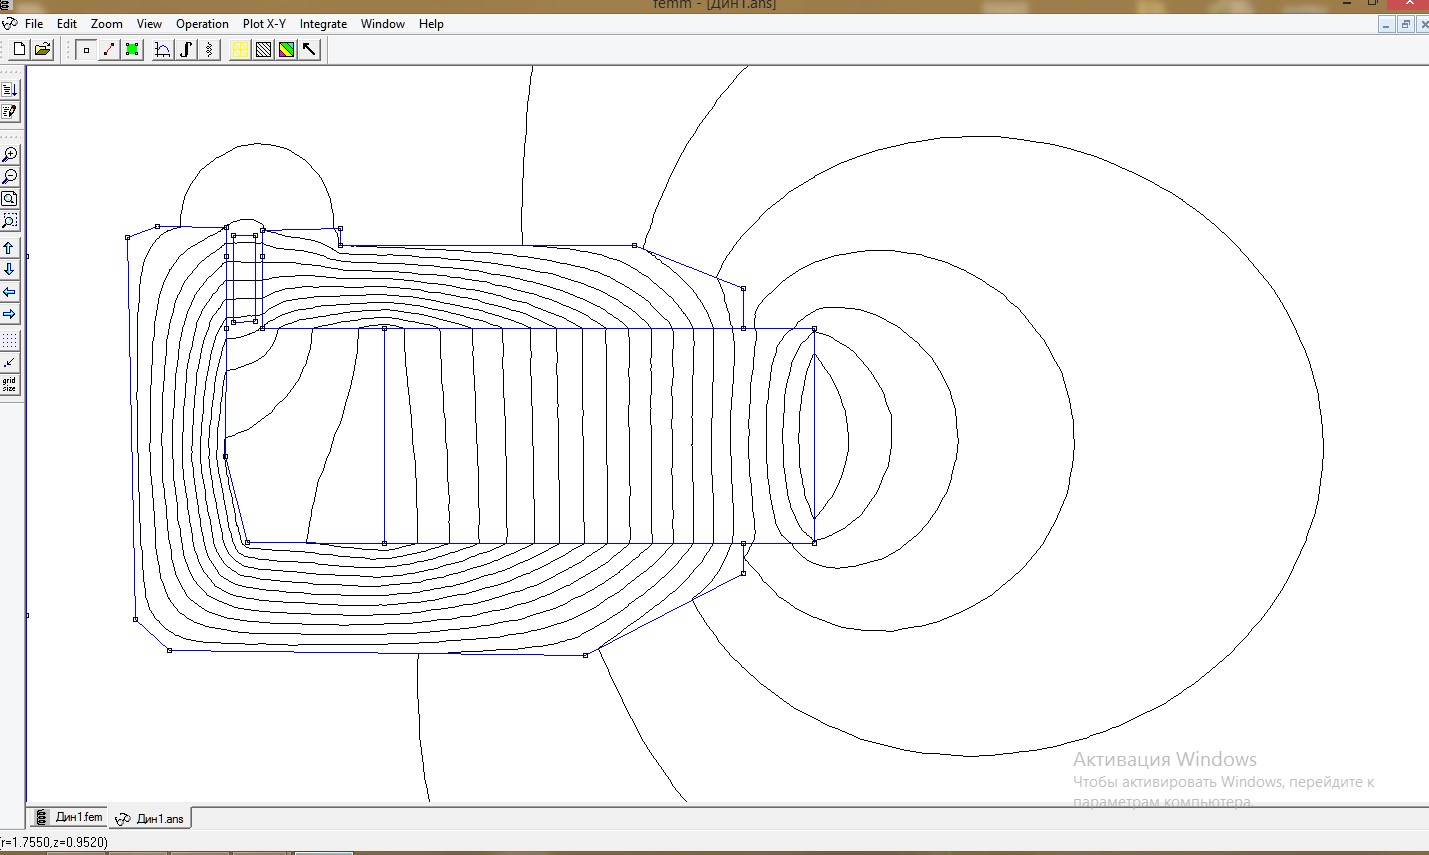Activate the contour (red line) mode

click(x=109, y=49)
